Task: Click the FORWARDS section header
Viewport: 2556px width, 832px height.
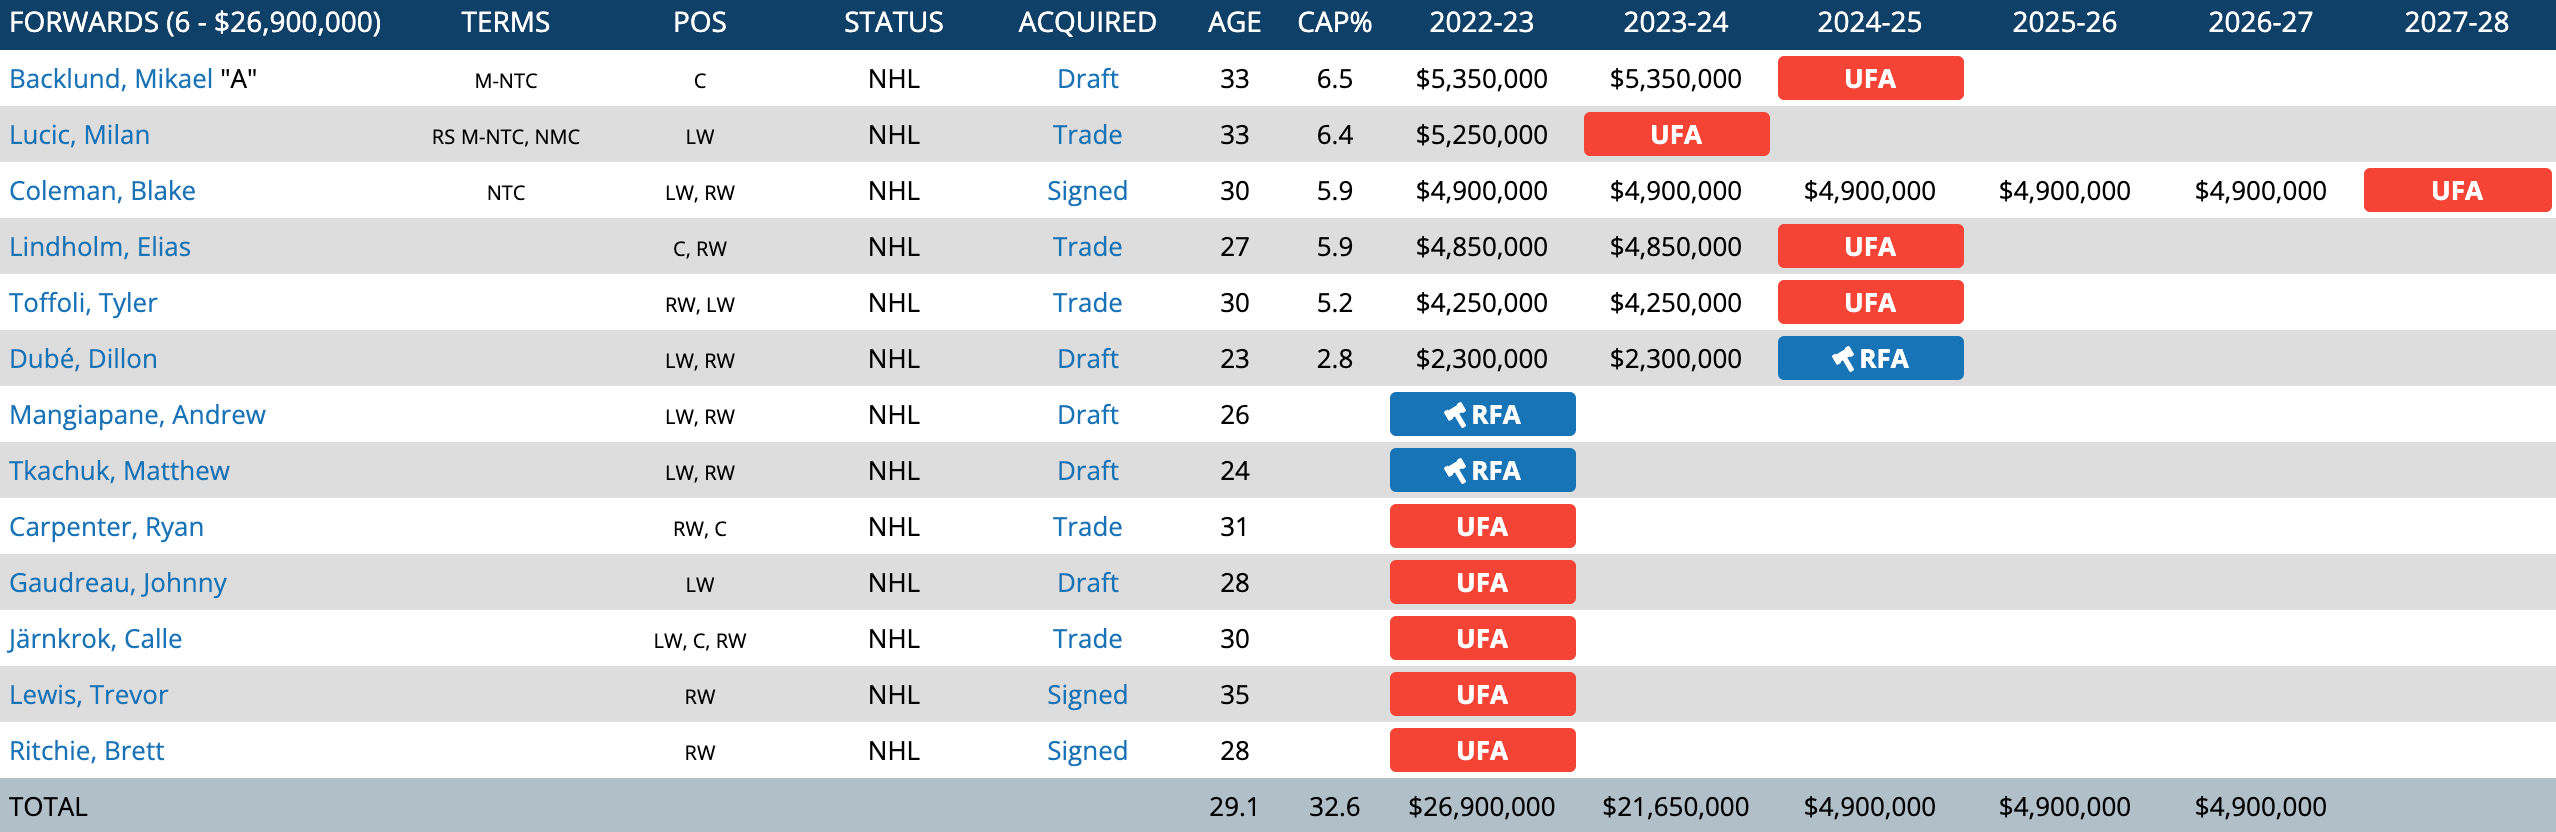Action: tap(195, 22)
